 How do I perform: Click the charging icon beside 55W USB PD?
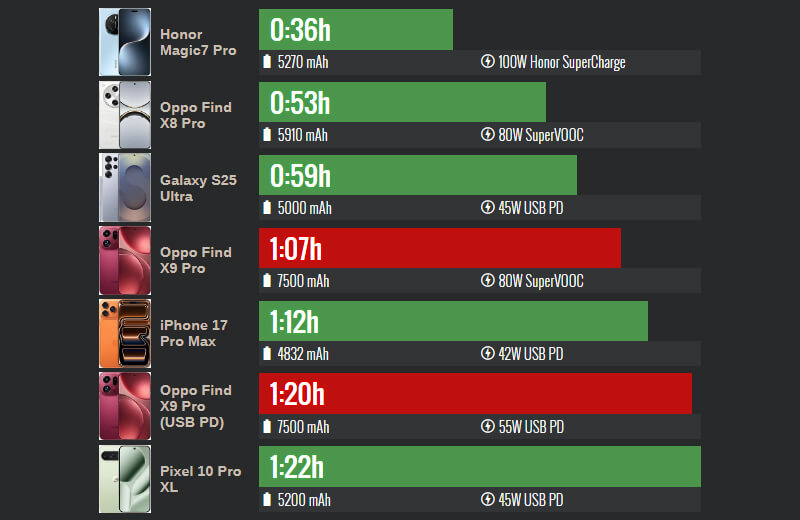487,427
